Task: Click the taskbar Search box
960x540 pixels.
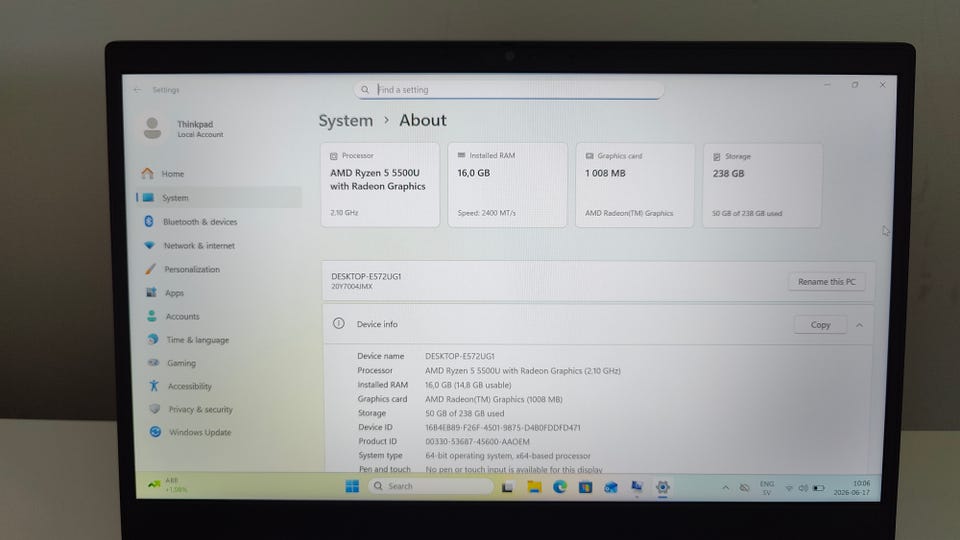Action: [430, 486]
